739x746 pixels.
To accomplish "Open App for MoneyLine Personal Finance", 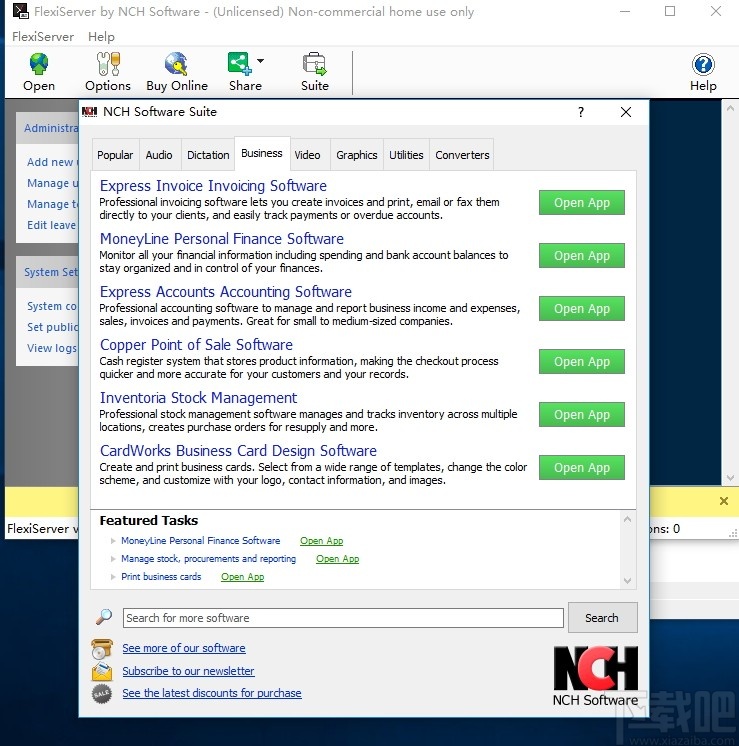I will (581, 255).
